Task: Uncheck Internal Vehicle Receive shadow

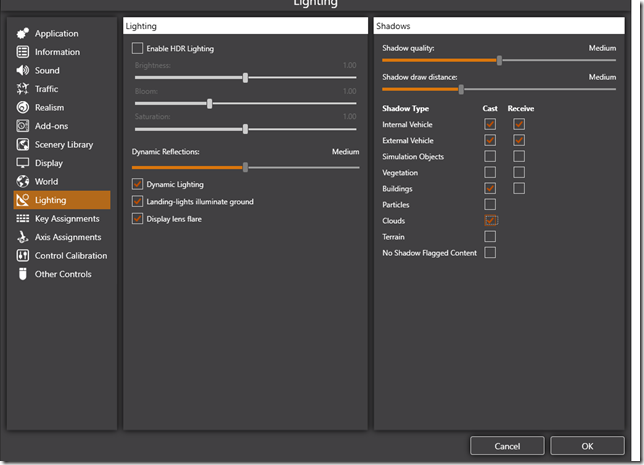Action: [x=519, y=124]
